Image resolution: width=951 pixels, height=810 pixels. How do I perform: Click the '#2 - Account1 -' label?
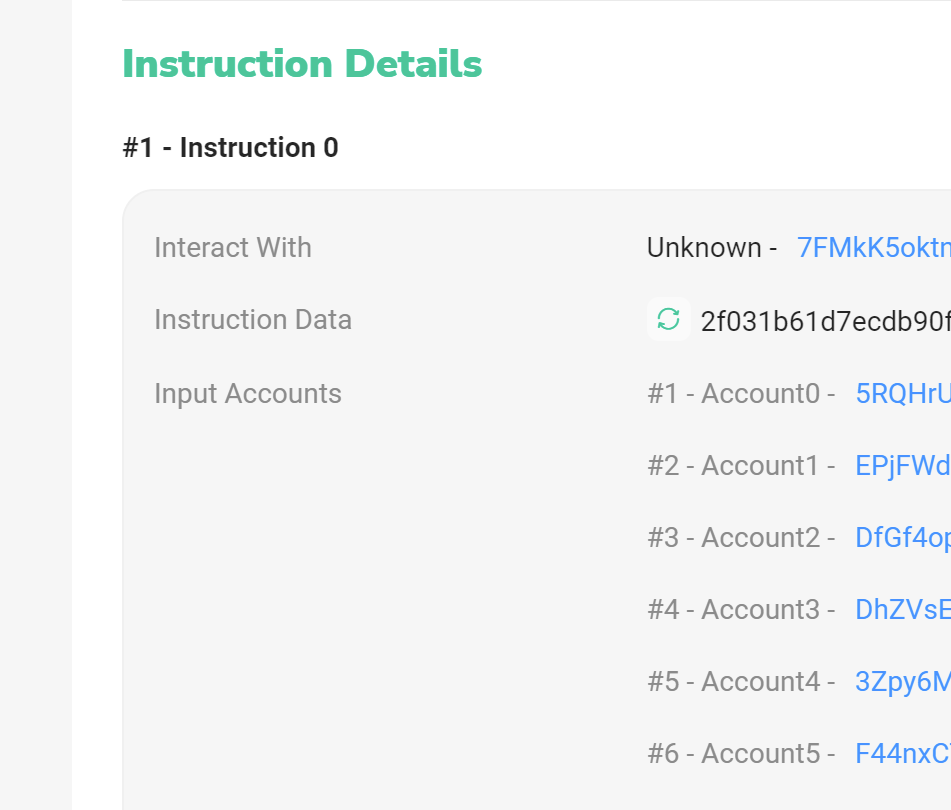tap(741, 466)
